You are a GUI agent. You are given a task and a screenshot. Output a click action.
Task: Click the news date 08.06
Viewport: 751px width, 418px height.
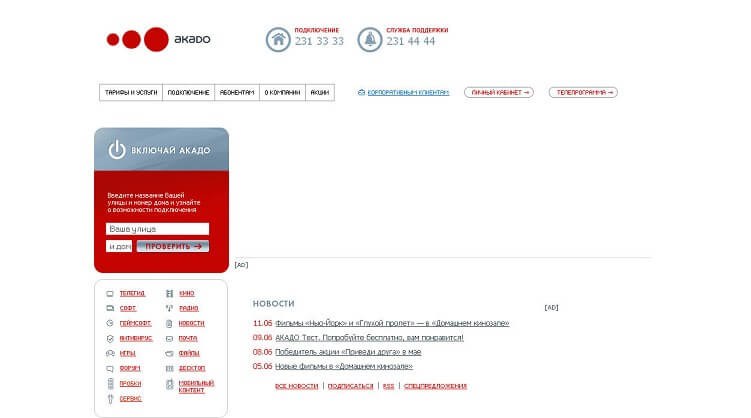(262, 352)
